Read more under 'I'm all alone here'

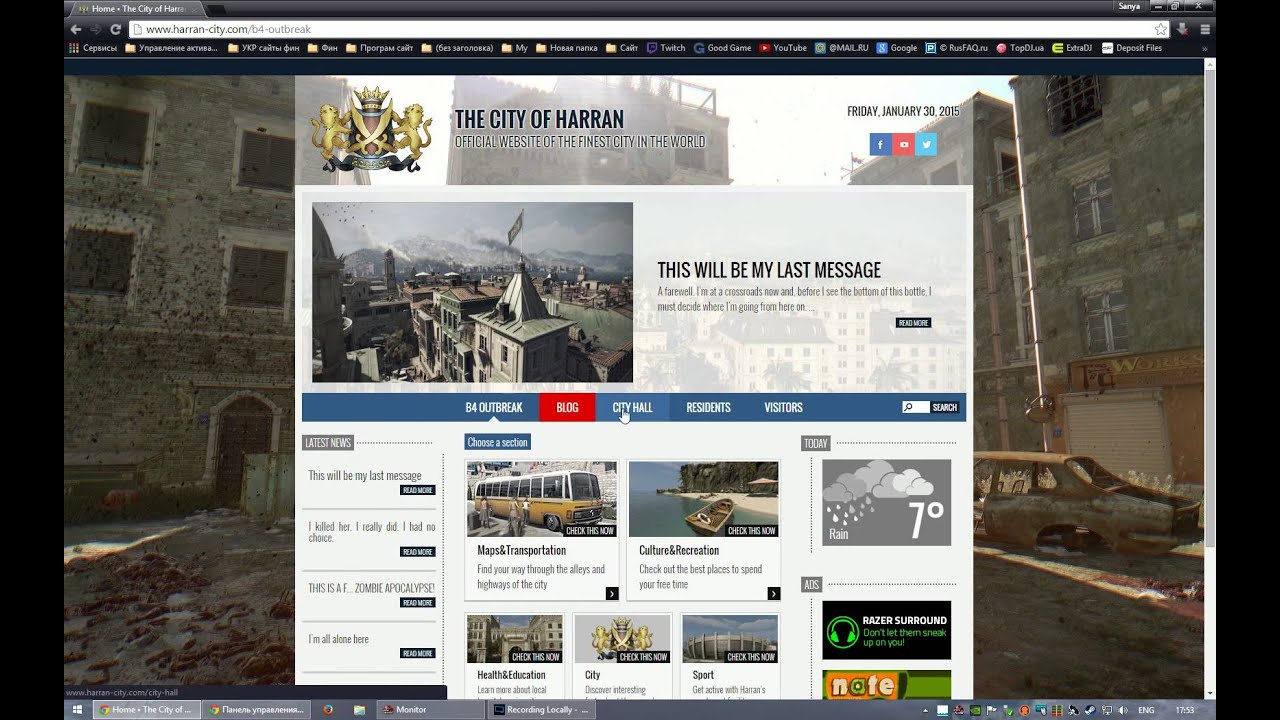(418, 653)
